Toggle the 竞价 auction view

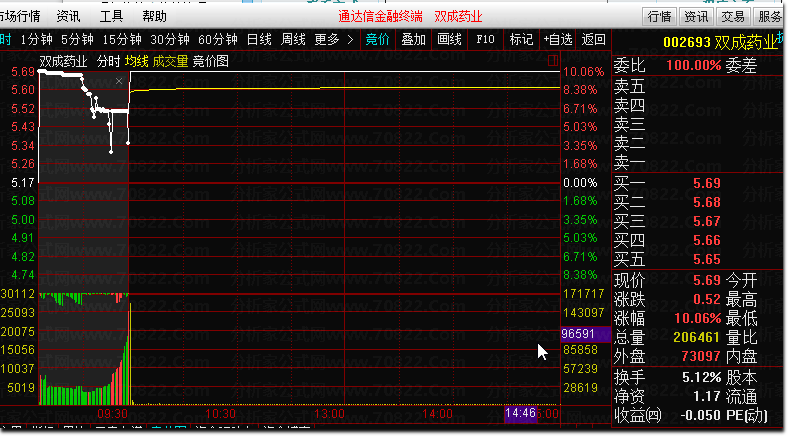pyautogui.click(x=378, y=39)
